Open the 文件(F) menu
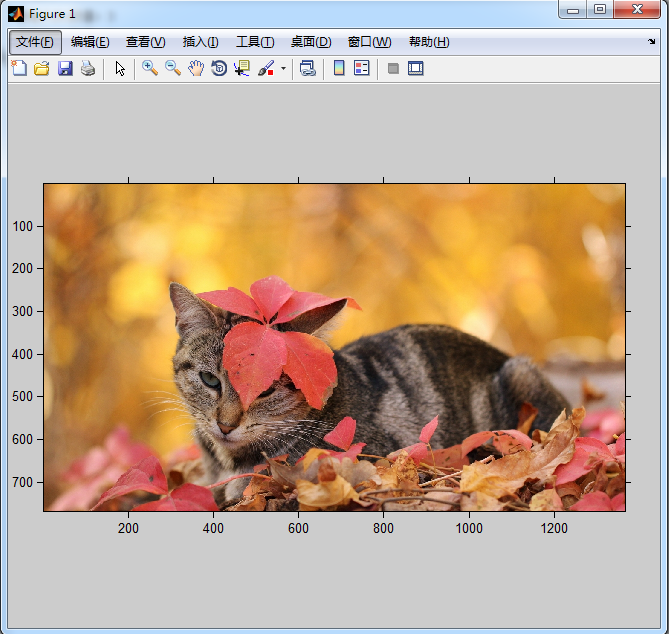Screen dimensions: 669x634 pos(35,42)
